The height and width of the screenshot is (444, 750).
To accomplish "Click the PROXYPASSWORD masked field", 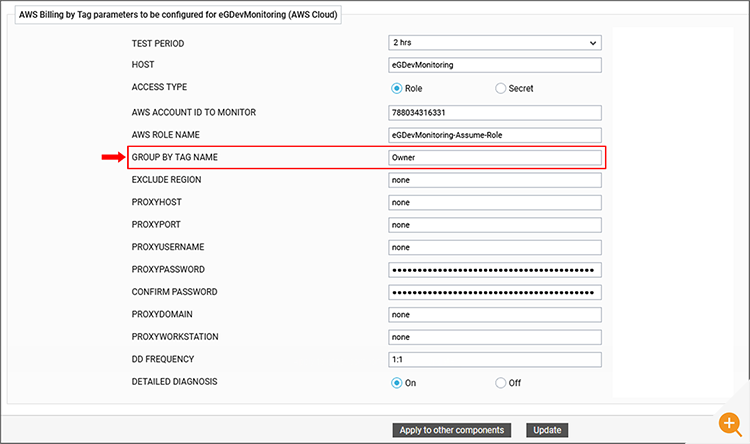I will [x=495, y=270].
